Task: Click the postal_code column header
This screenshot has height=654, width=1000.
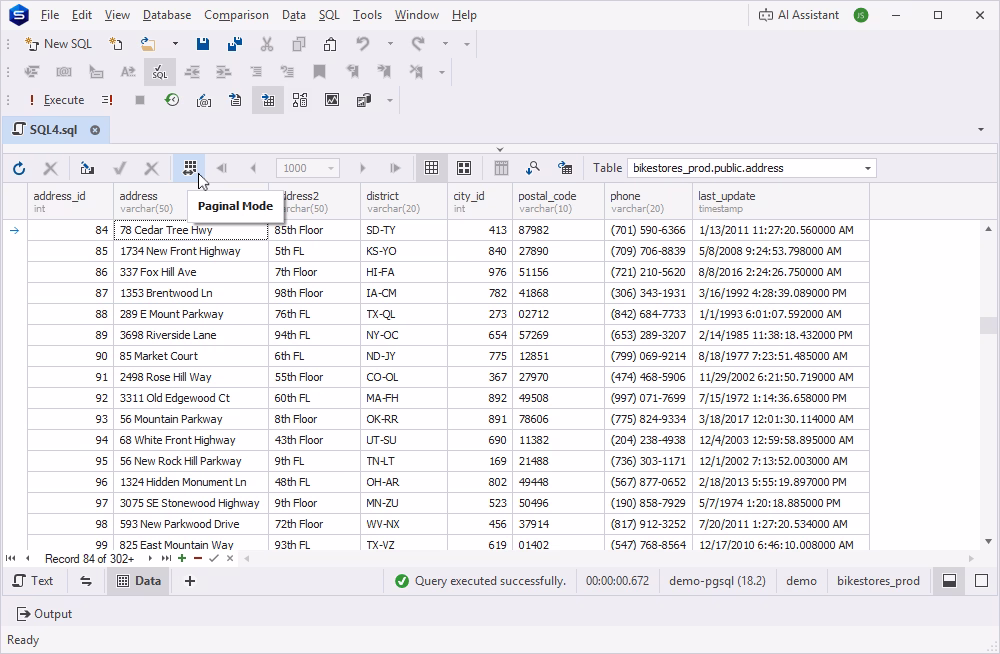Action: click(558, 201)
